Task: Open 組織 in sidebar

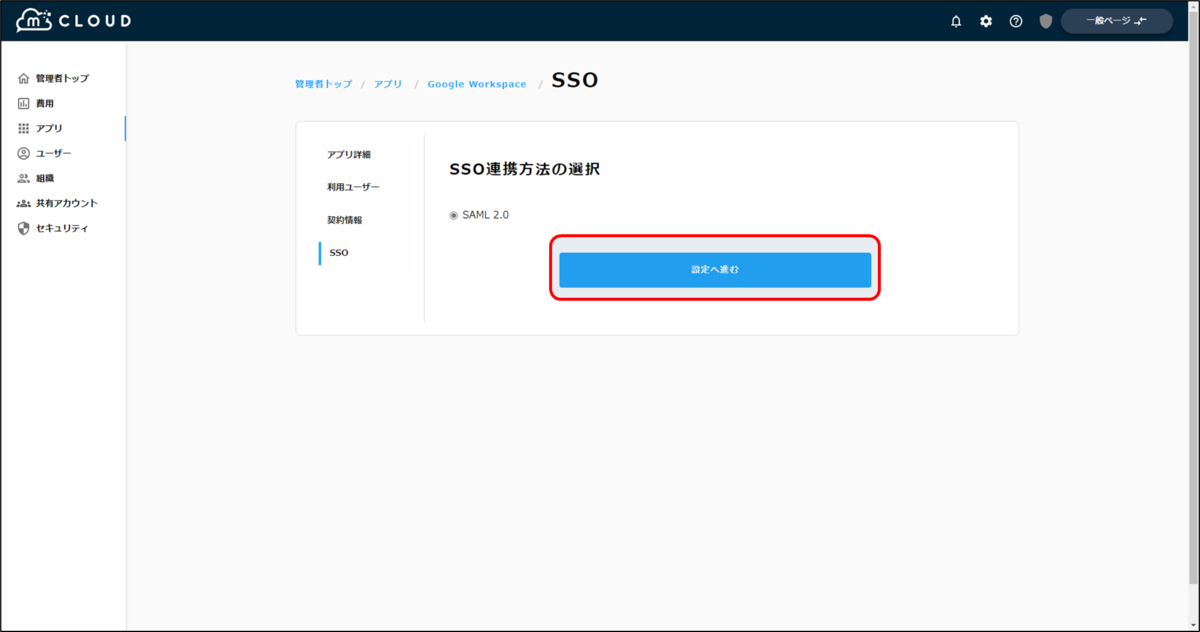Action: [45, 178]
